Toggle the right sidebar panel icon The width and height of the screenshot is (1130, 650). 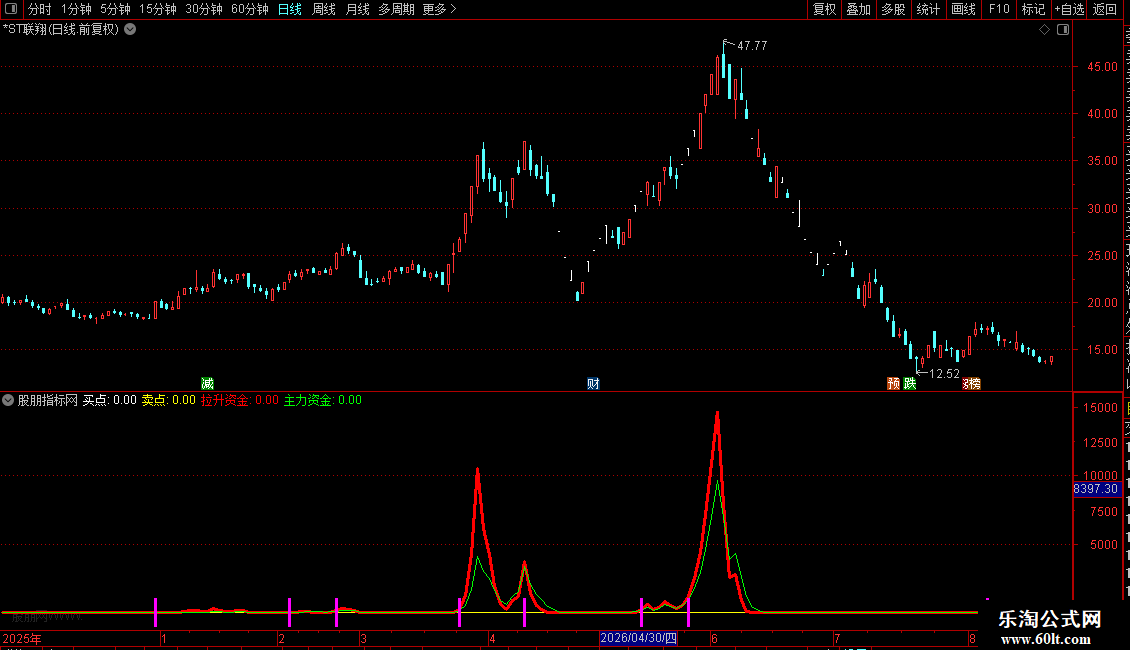pos(1063,30)
